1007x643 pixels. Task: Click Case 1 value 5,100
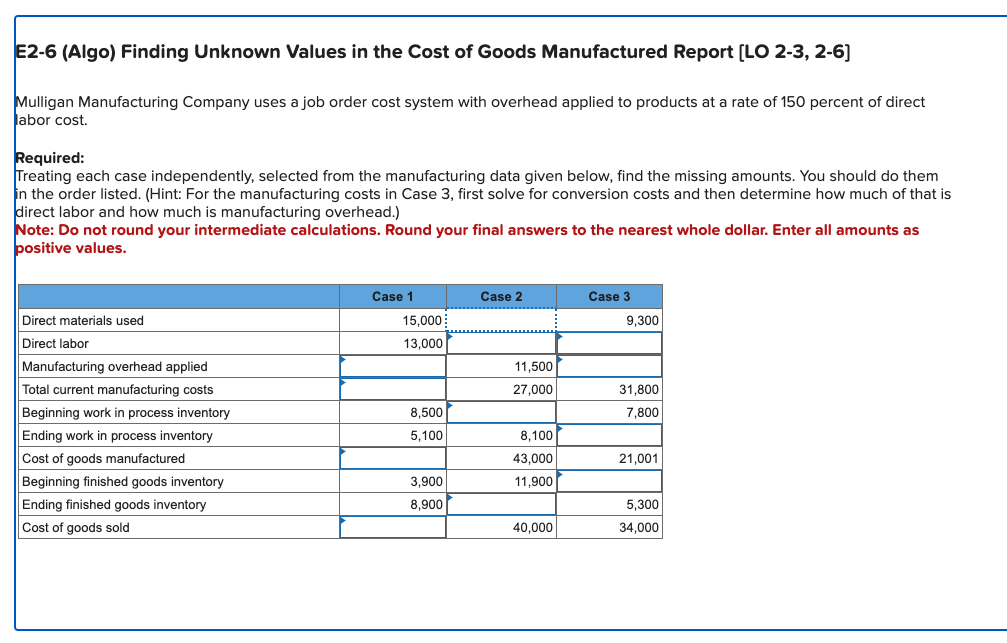(427, 436)
